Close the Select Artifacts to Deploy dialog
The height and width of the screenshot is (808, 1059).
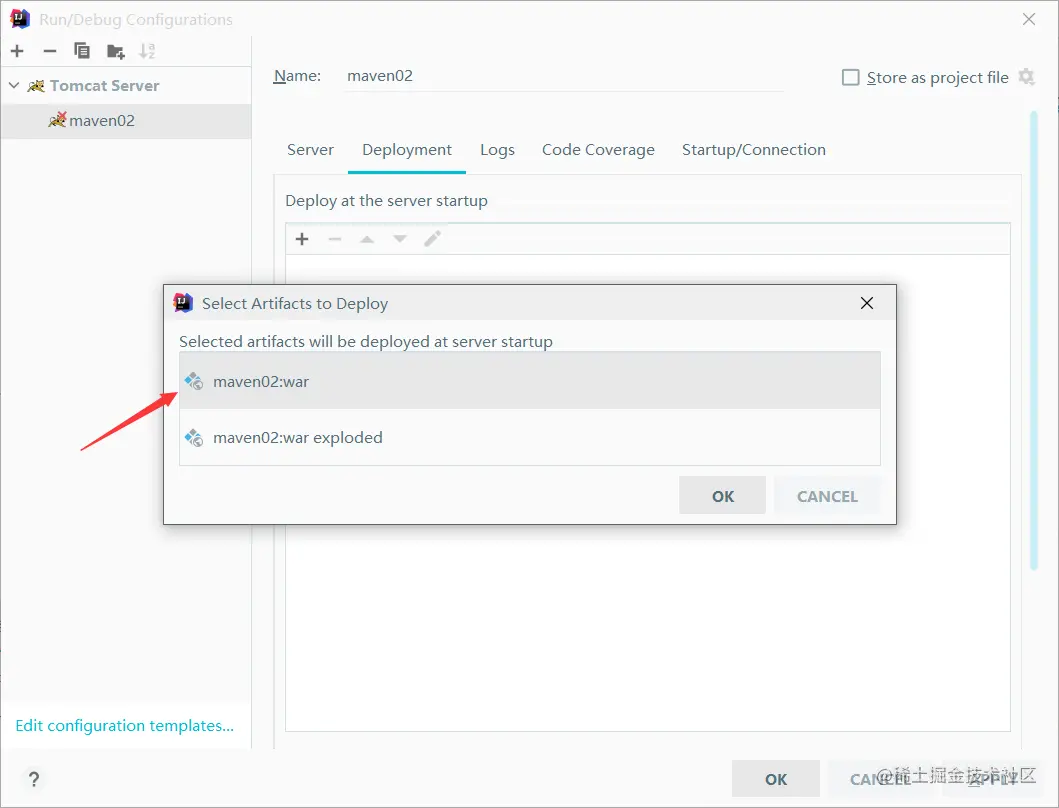coord(867,303)
